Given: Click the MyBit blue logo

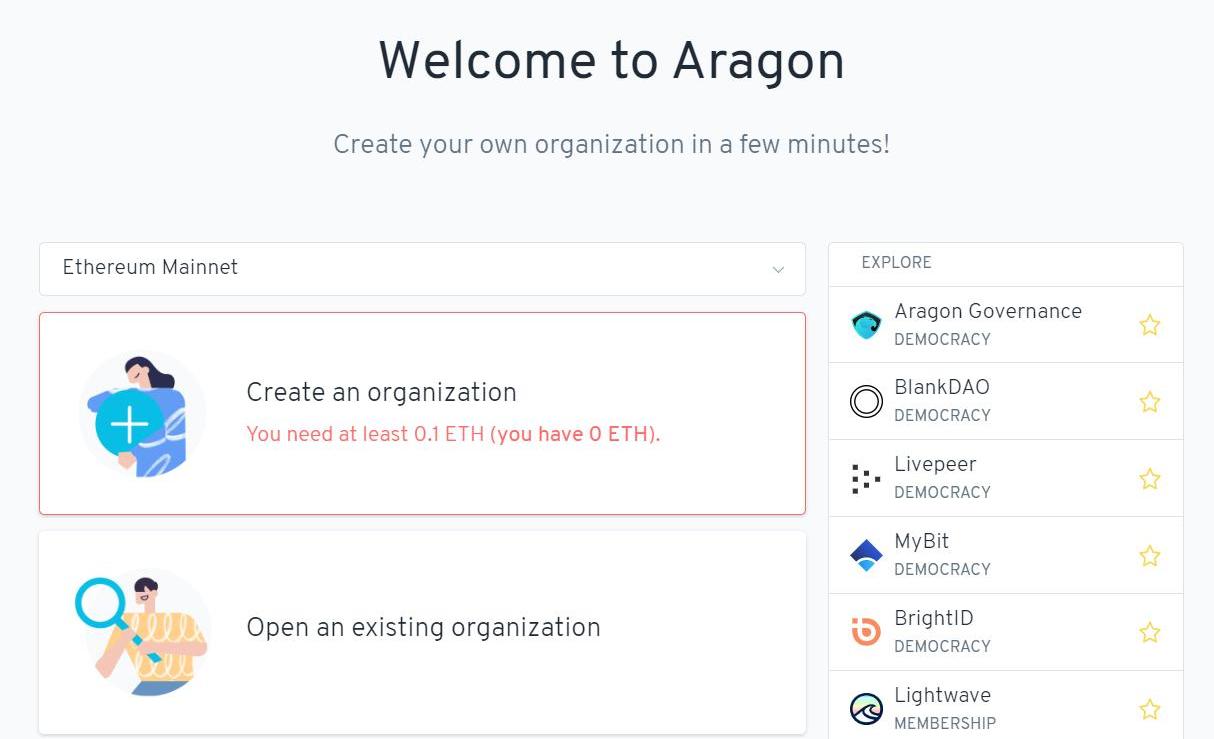Looking at the screenshot, I should (x=866, y=555).
